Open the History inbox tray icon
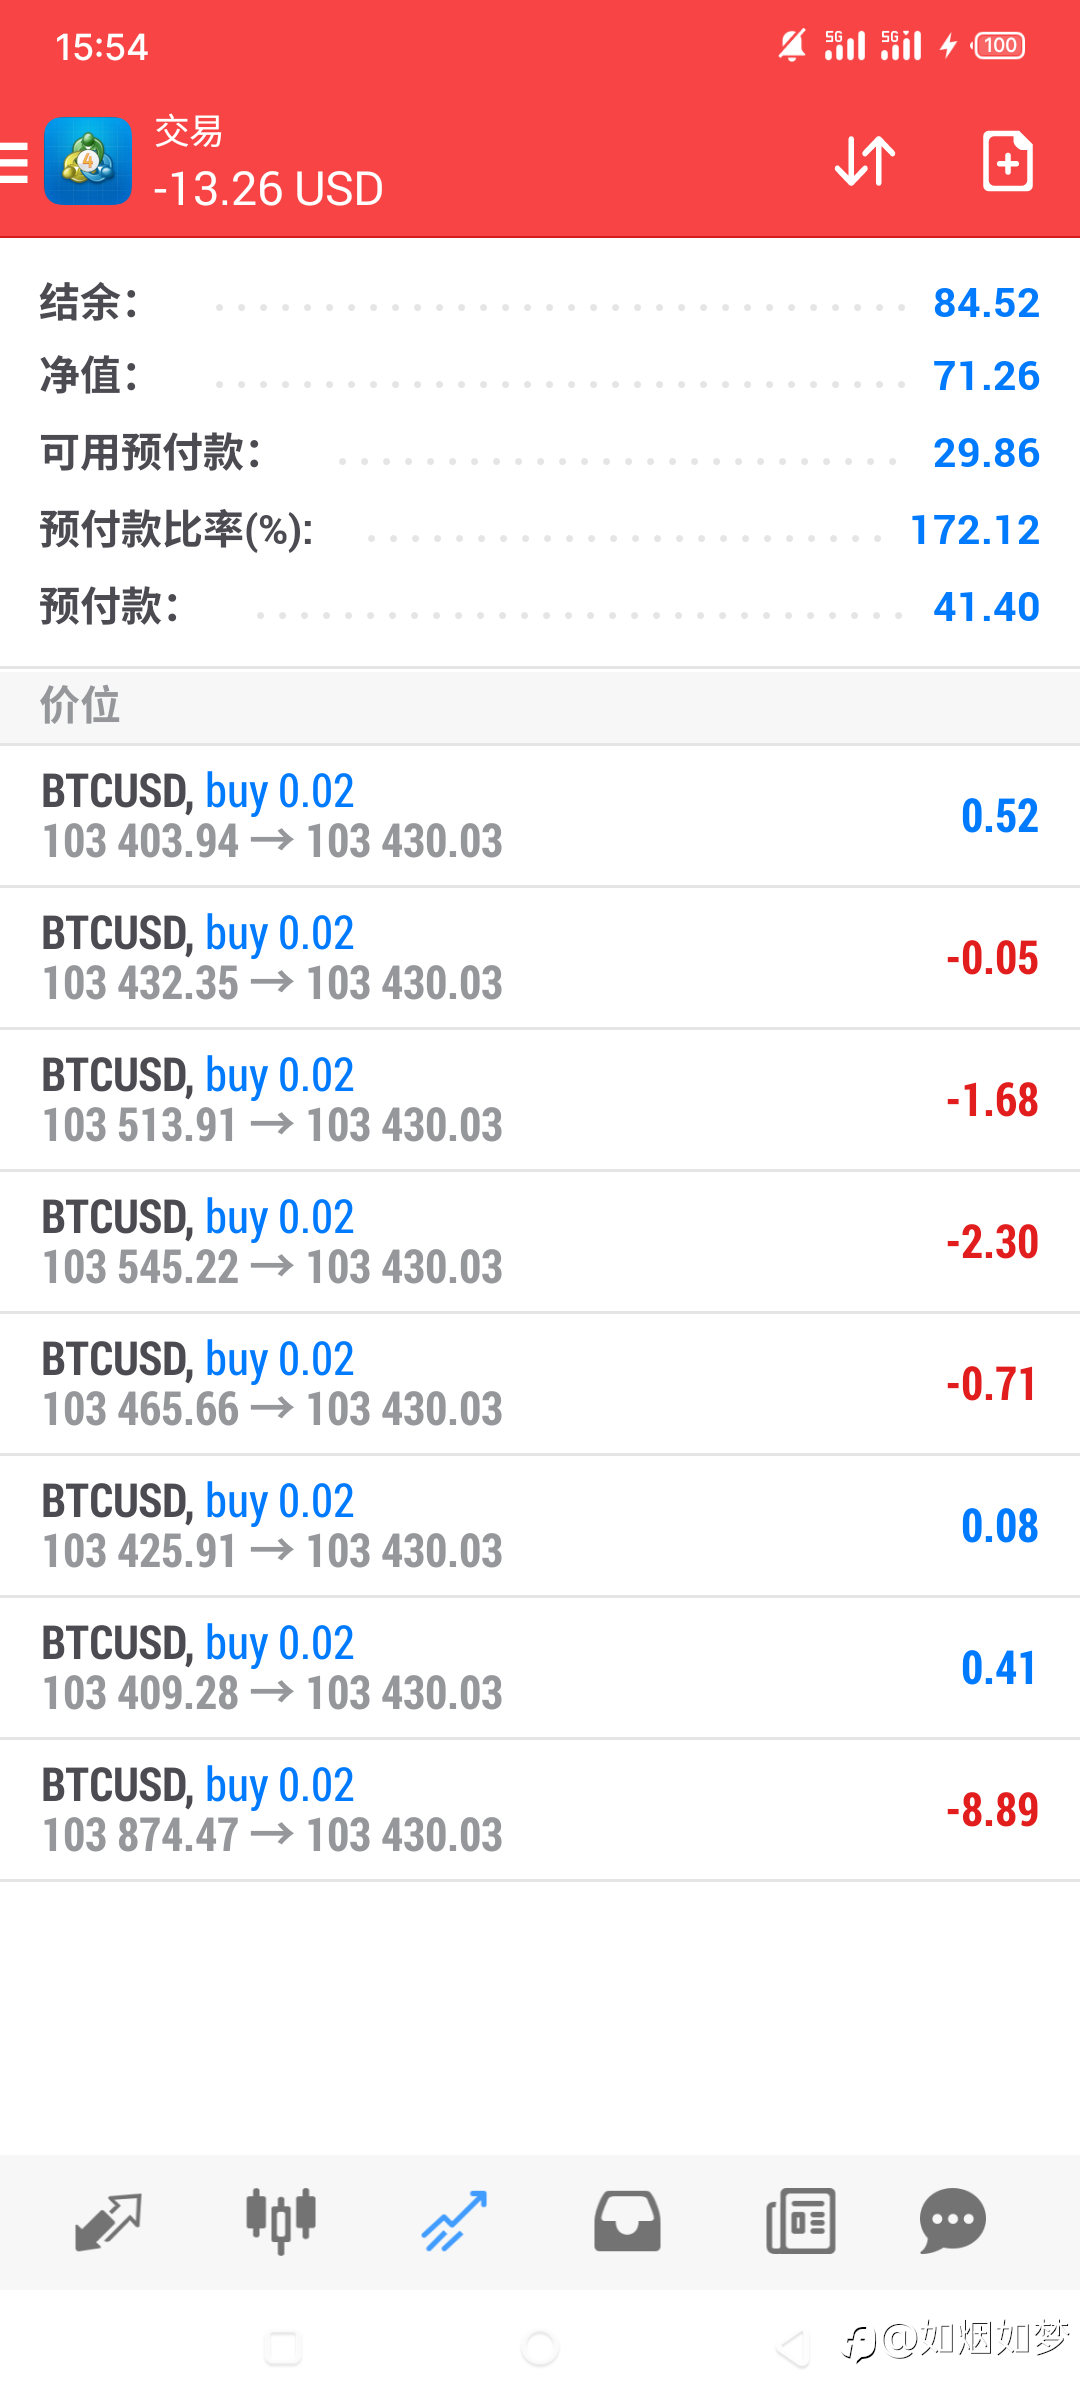The width and height of the screenshot is (1080, 2400). click(627, 2221)
